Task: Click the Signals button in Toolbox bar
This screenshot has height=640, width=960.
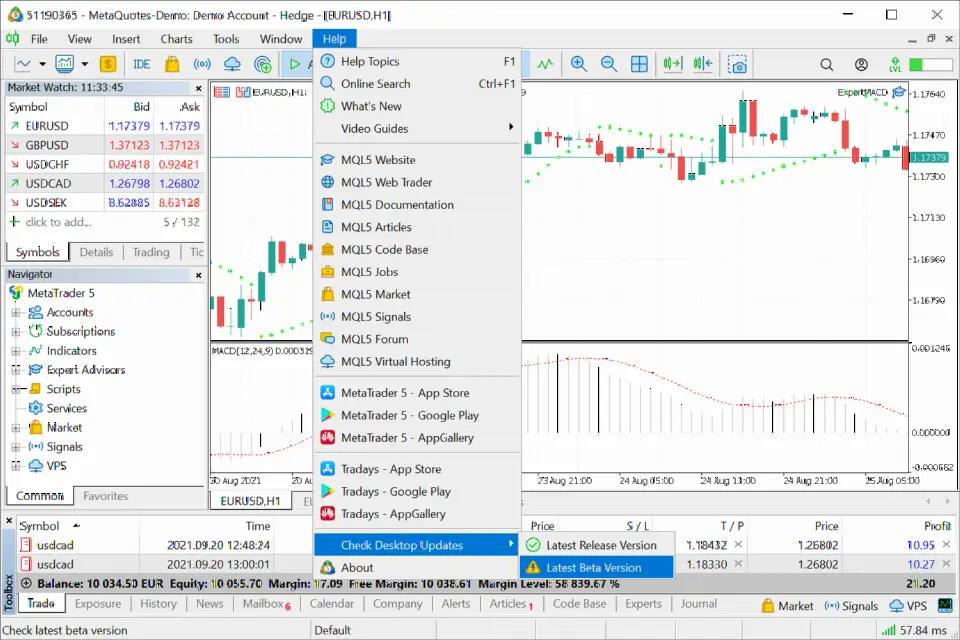Action: (x=851, y=606)
